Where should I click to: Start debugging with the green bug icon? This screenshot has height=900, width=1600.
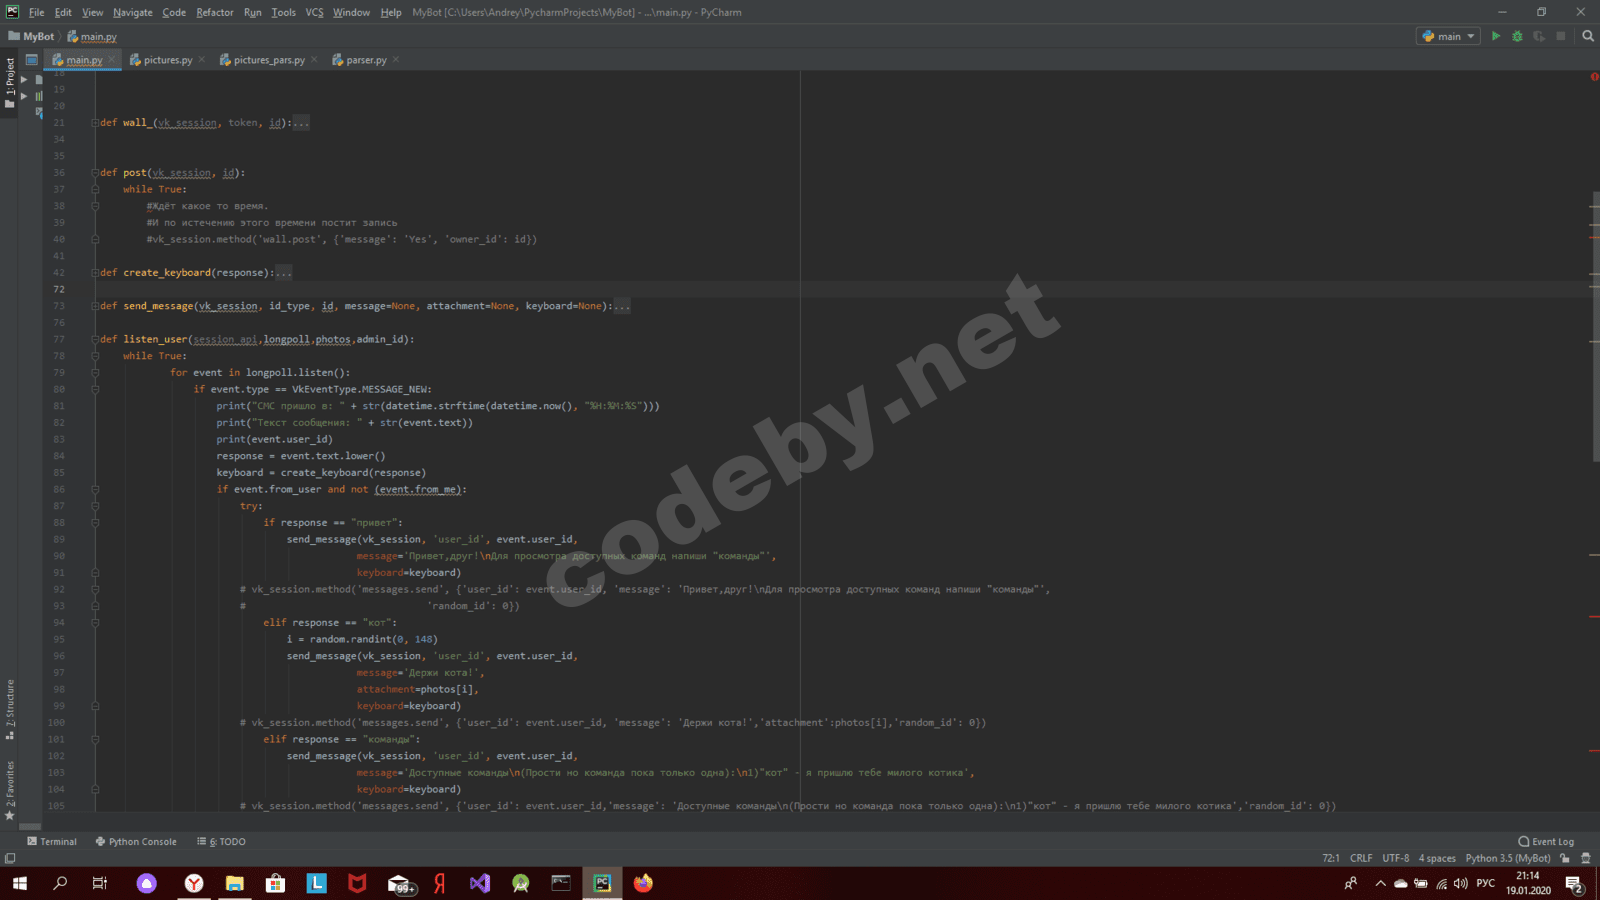point(1517,36)
